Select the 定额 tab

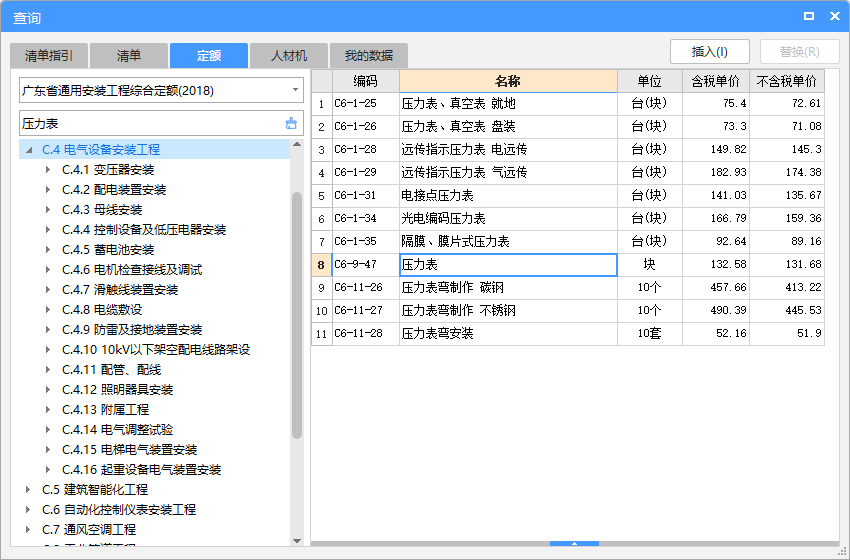(209, 56)
